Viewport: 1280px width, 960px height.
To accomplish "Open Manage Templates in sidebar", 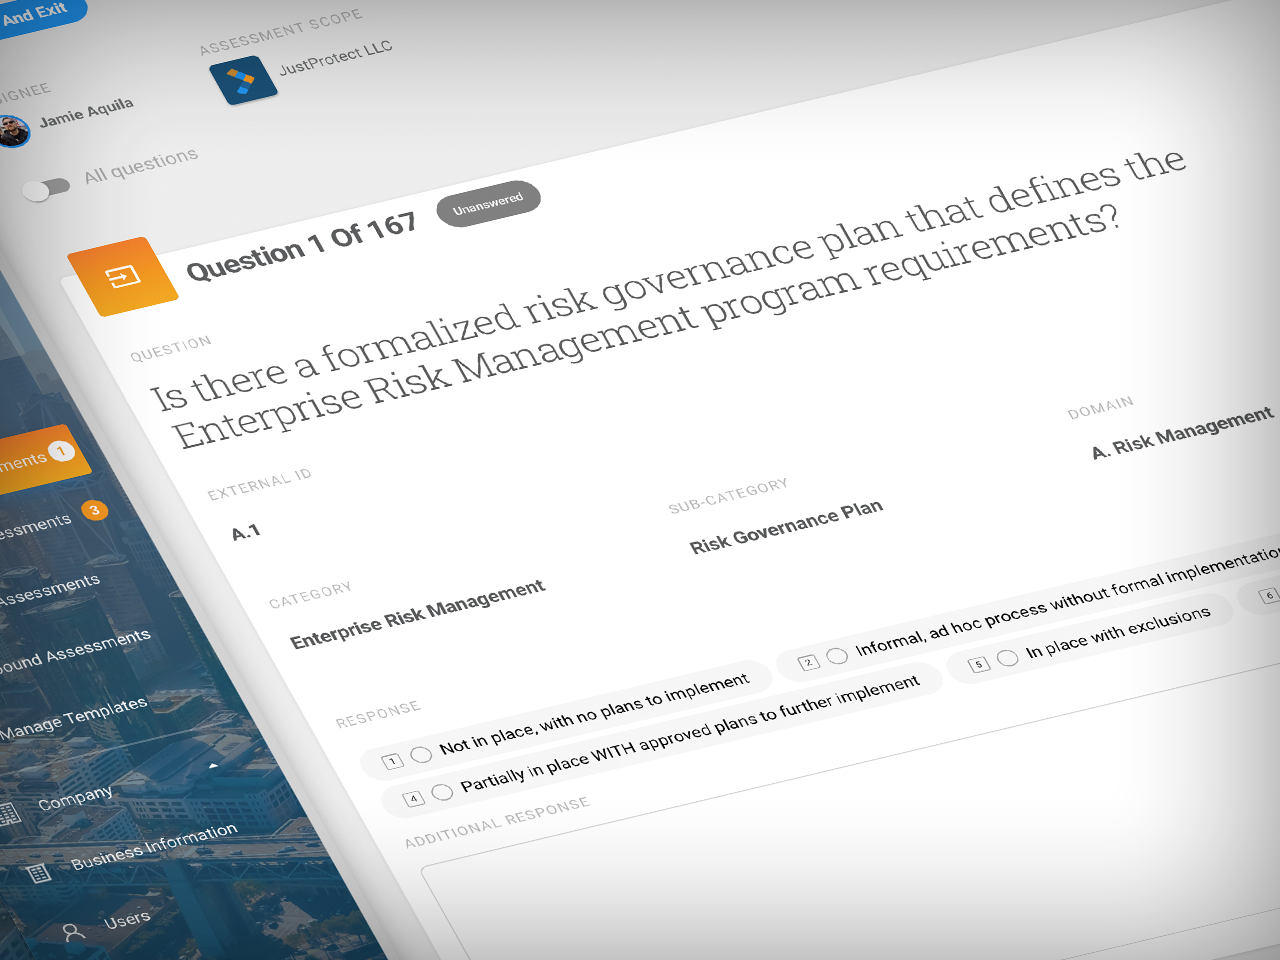I will 73,717.
